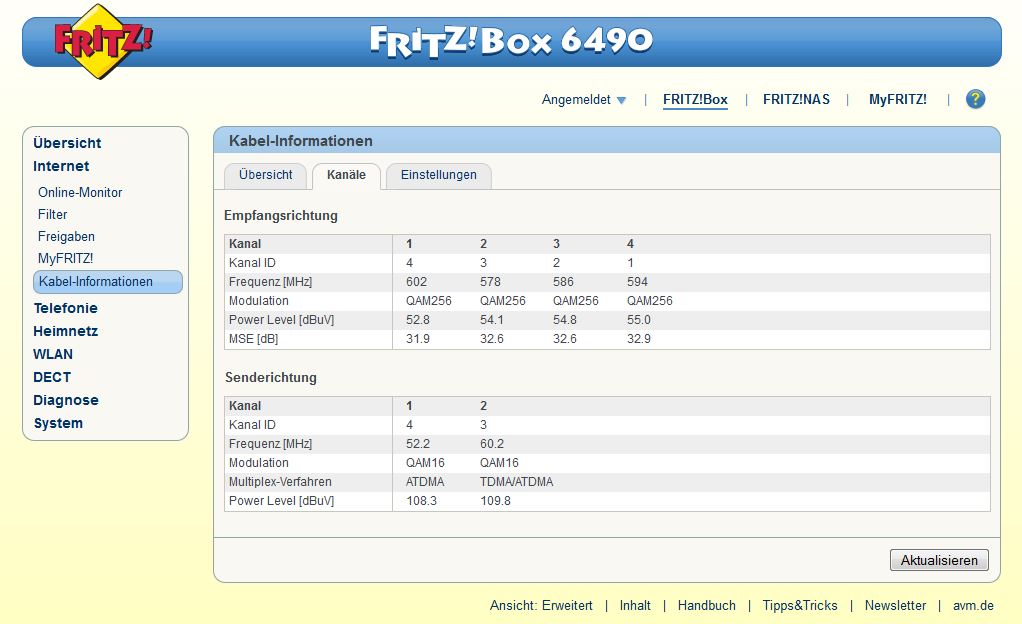1022x624 pixels.
Task: Click the MSE [dB] row label
Action: tap(253, 339)
